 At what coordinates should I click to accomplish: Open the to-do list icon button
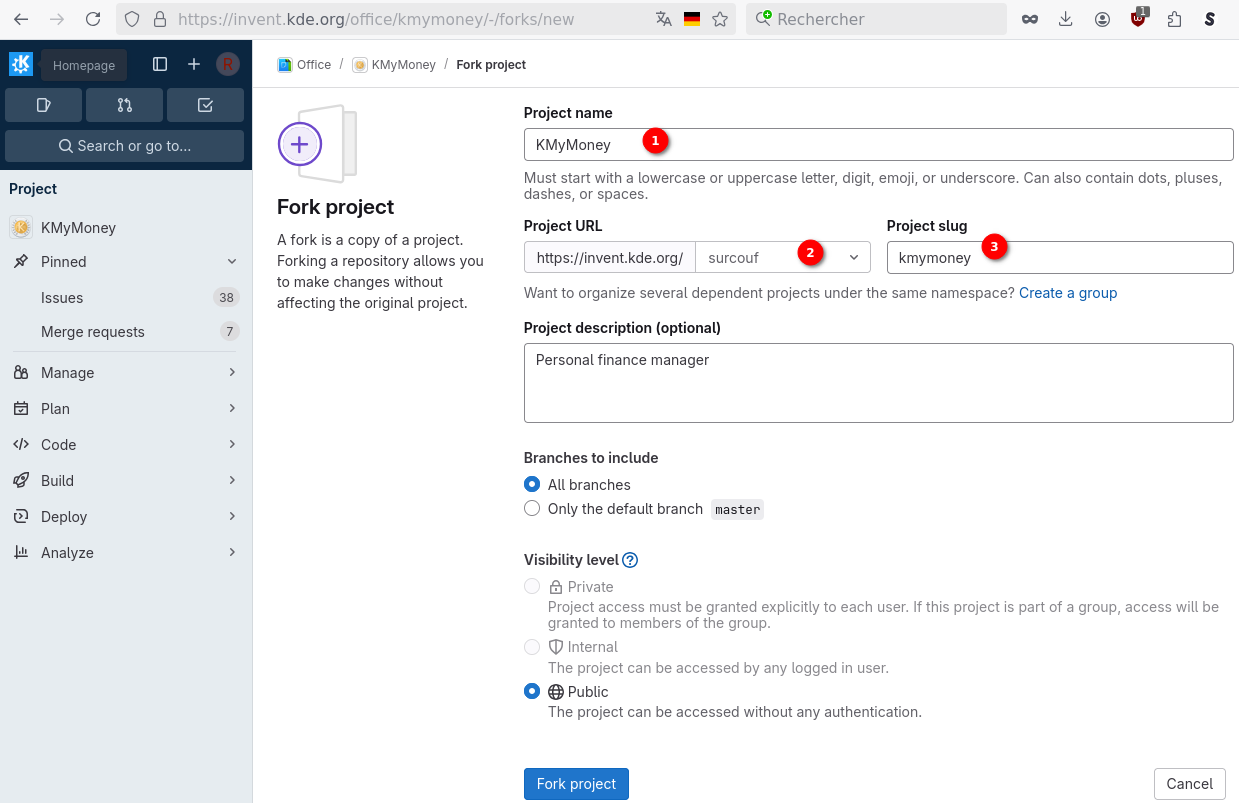(205, 105)
